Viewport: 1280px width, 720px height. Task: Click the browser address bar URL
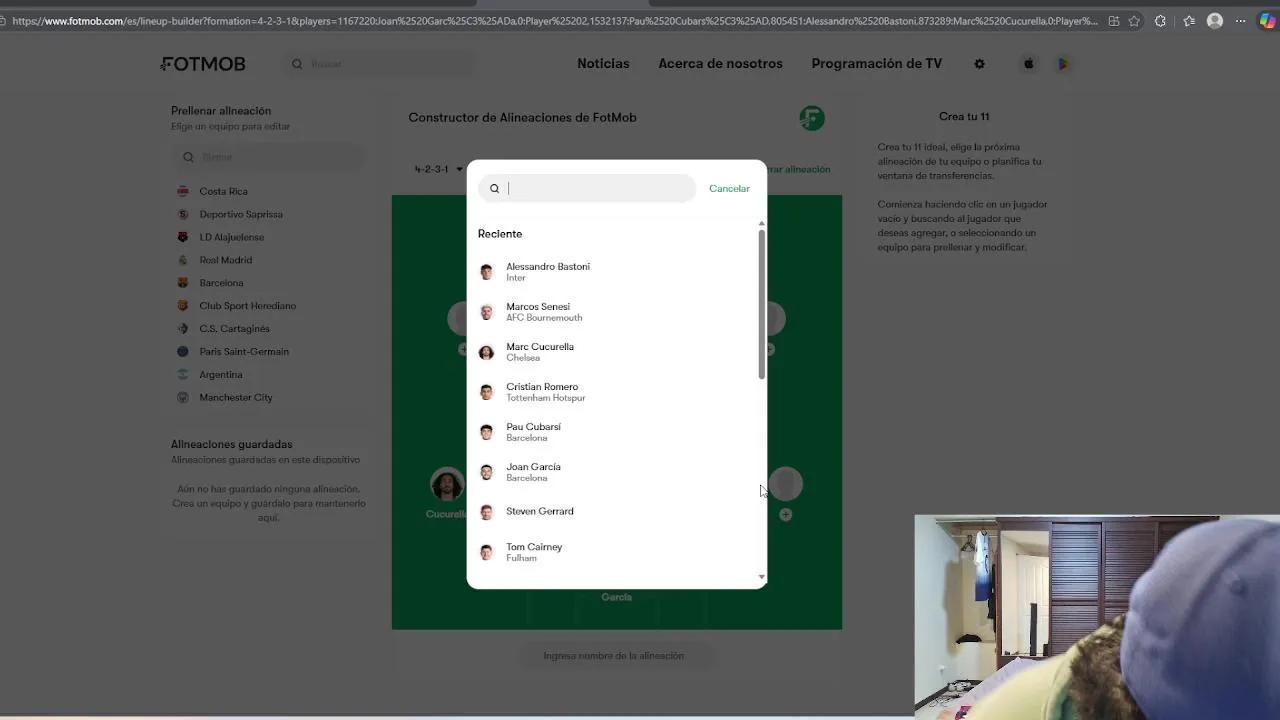point(555,21)
